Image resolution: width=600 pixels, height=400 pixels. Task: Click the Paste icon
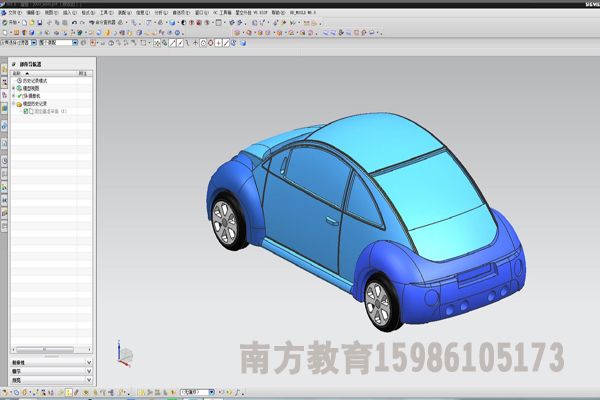[65, 23]
